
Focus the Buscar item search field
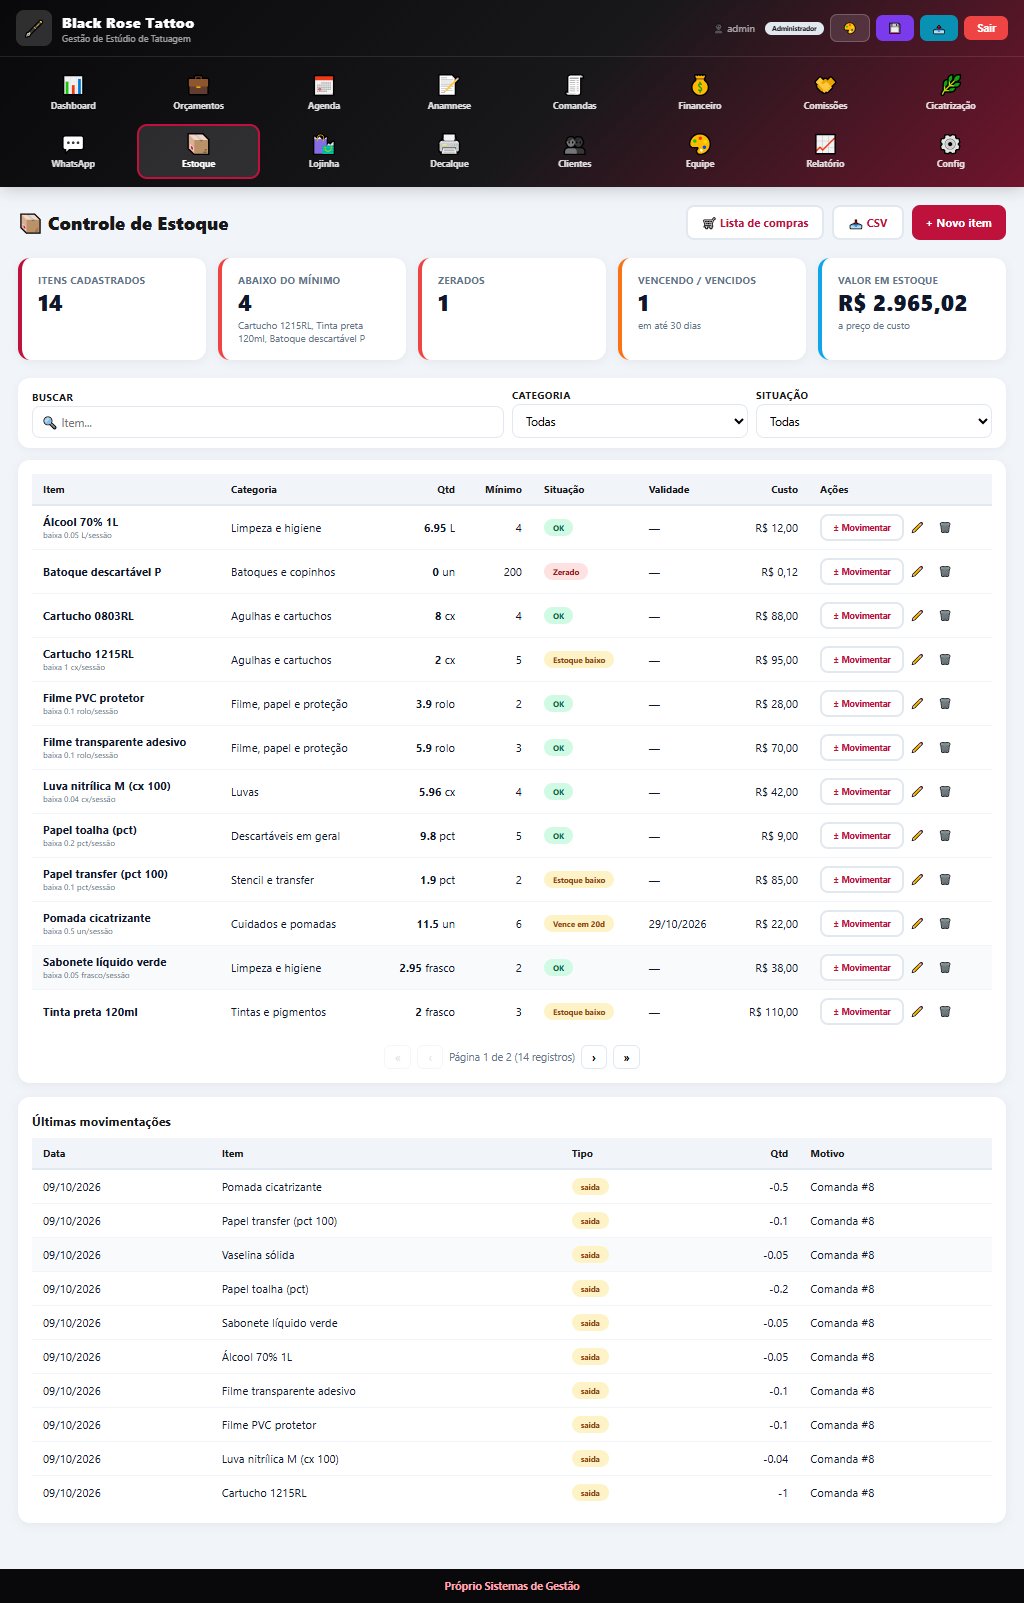click(268, 422)
